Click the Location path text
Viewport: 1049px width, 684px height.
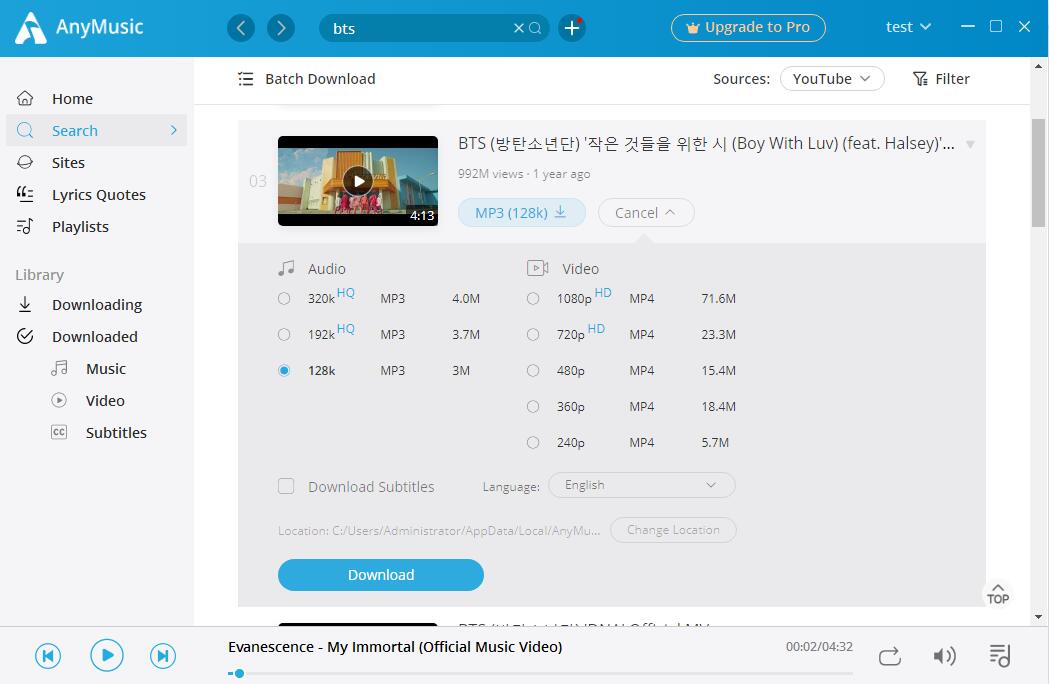click(x=439, y=531)
